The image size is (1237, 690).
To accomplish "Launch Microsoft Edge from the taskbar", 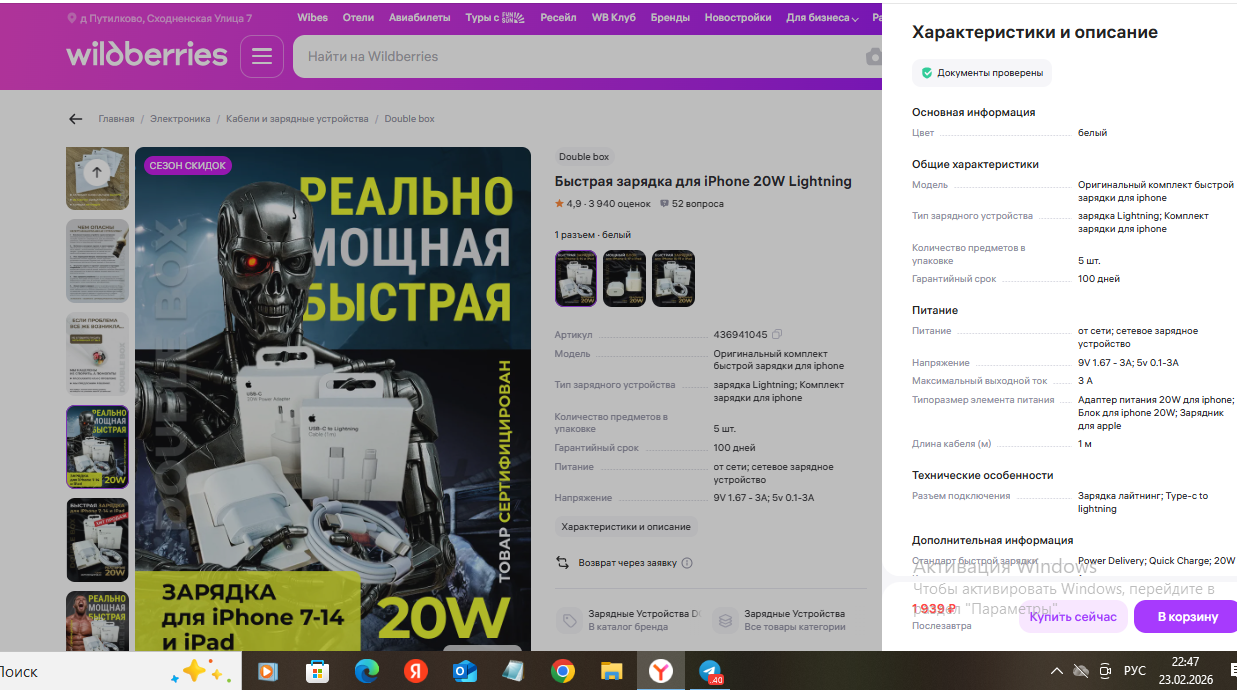I will pos(366,672).
